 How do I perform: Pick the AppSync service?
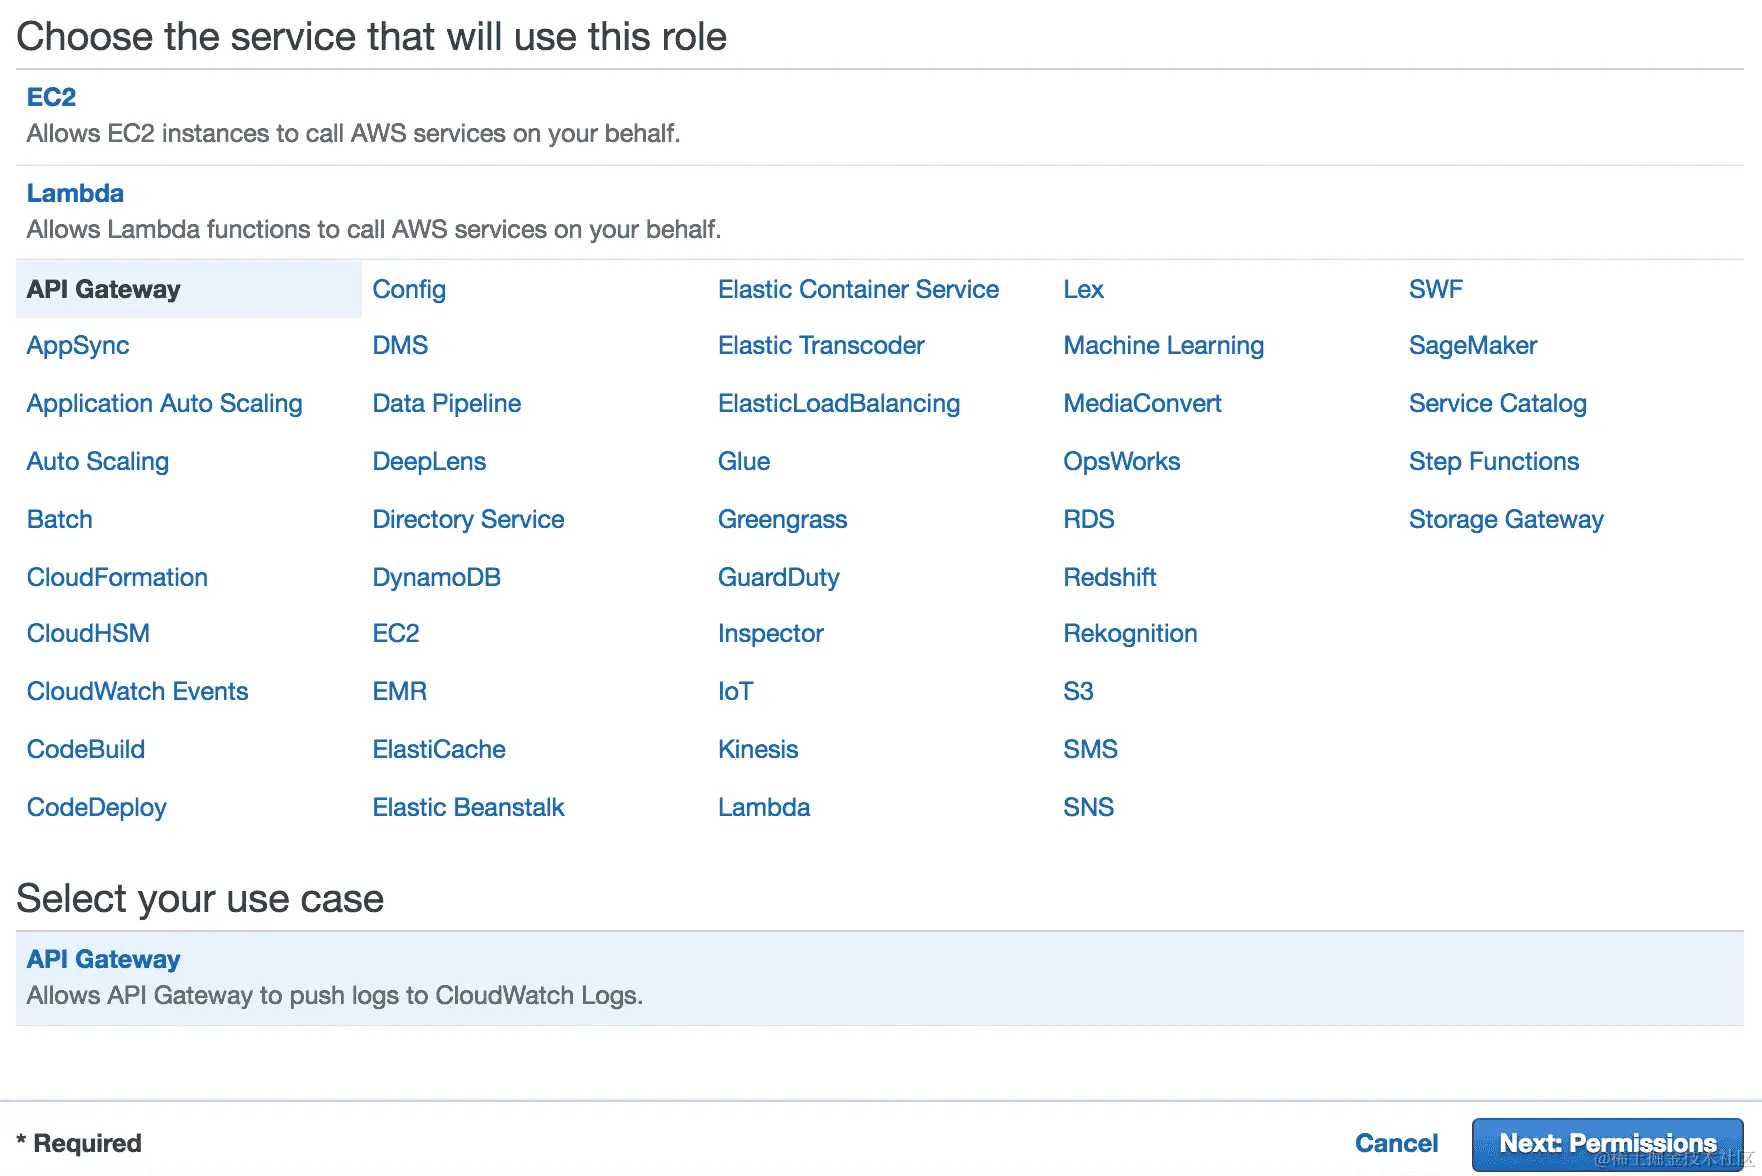click(x=78, y=345)
